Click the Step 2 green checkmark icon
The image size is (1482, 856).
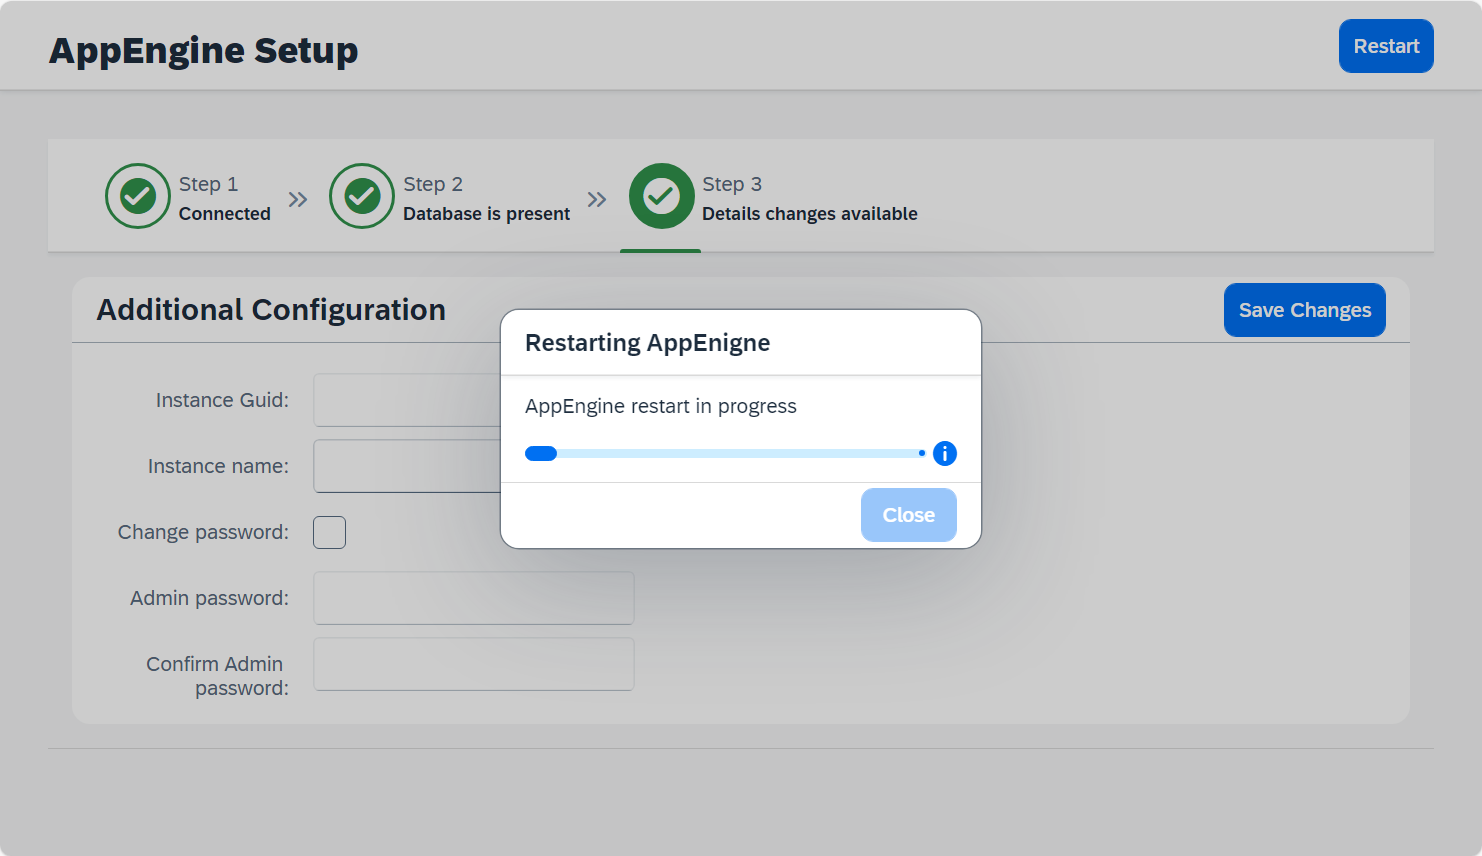[362, 196]
